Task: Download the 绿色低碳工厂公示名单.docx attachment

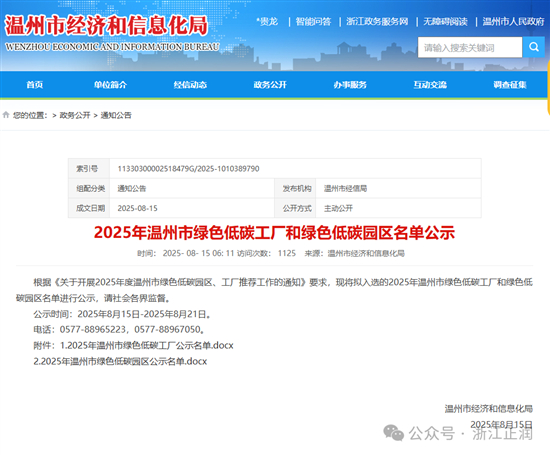Action: click(x=147, y=346)
